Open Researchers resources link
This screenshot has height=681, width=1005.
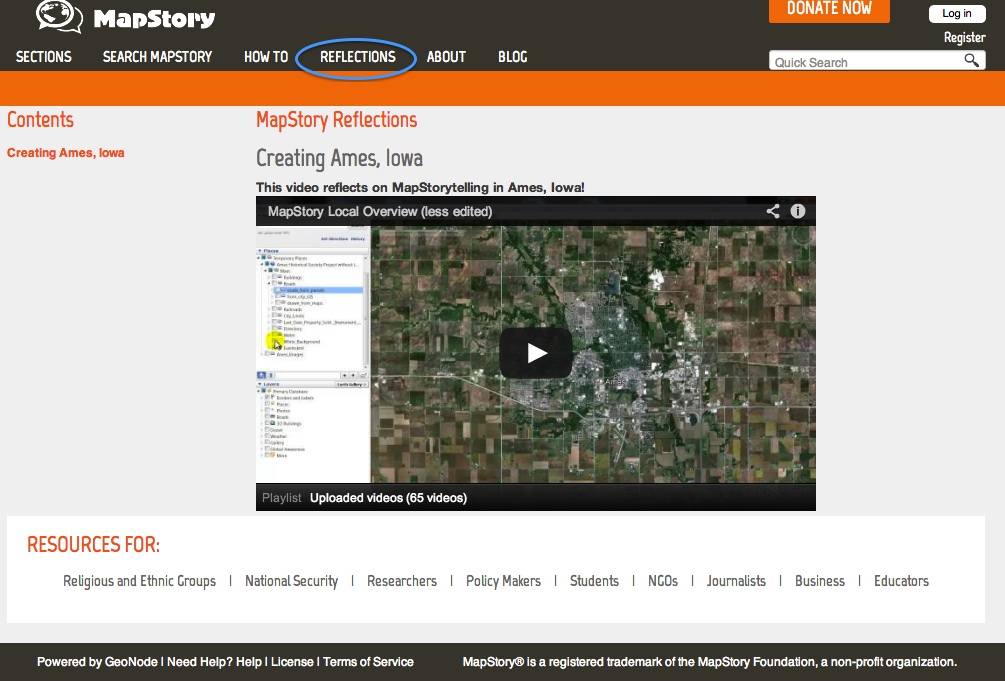(x=402, y=581)
